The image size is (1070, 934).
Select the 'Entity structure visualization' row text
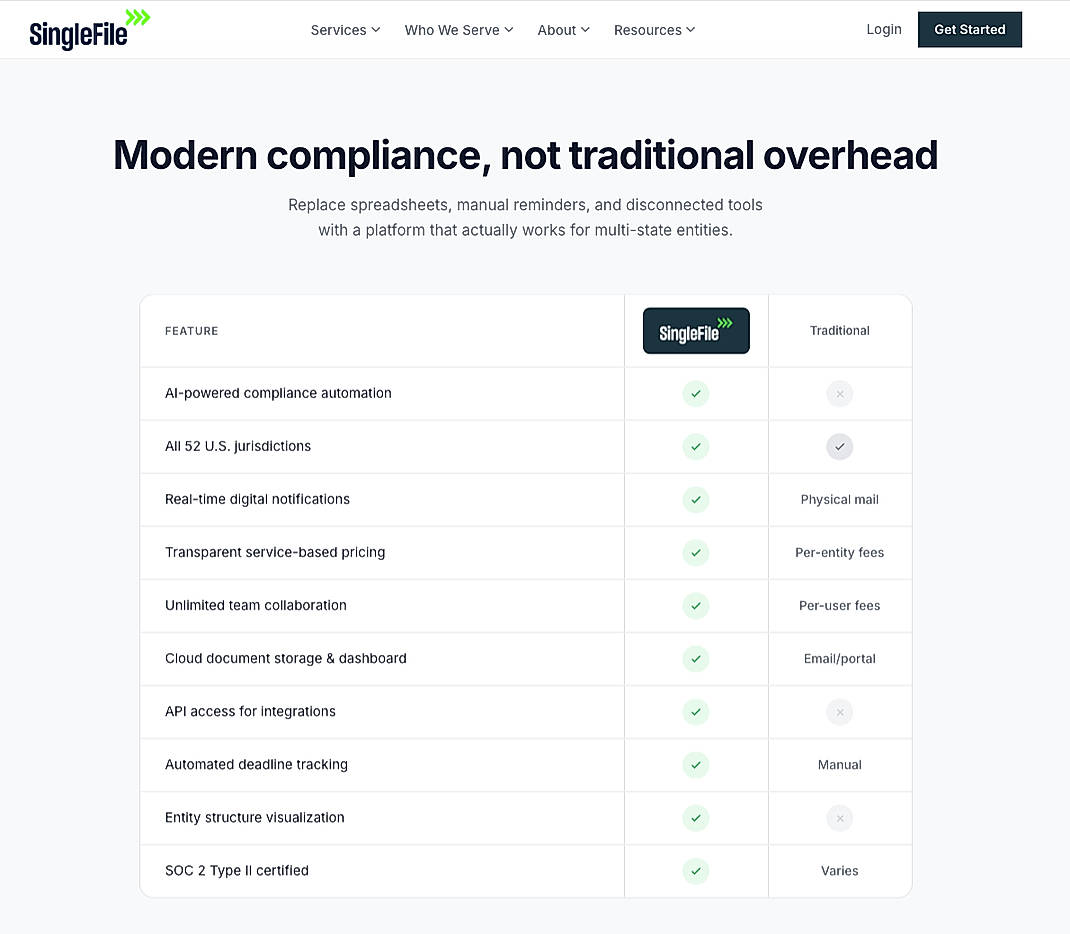click(255, 817)
